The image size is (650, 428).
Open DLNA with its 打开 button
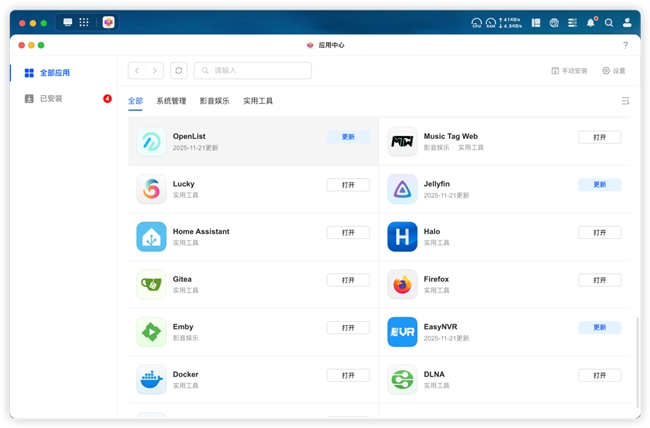click(599, 375)
